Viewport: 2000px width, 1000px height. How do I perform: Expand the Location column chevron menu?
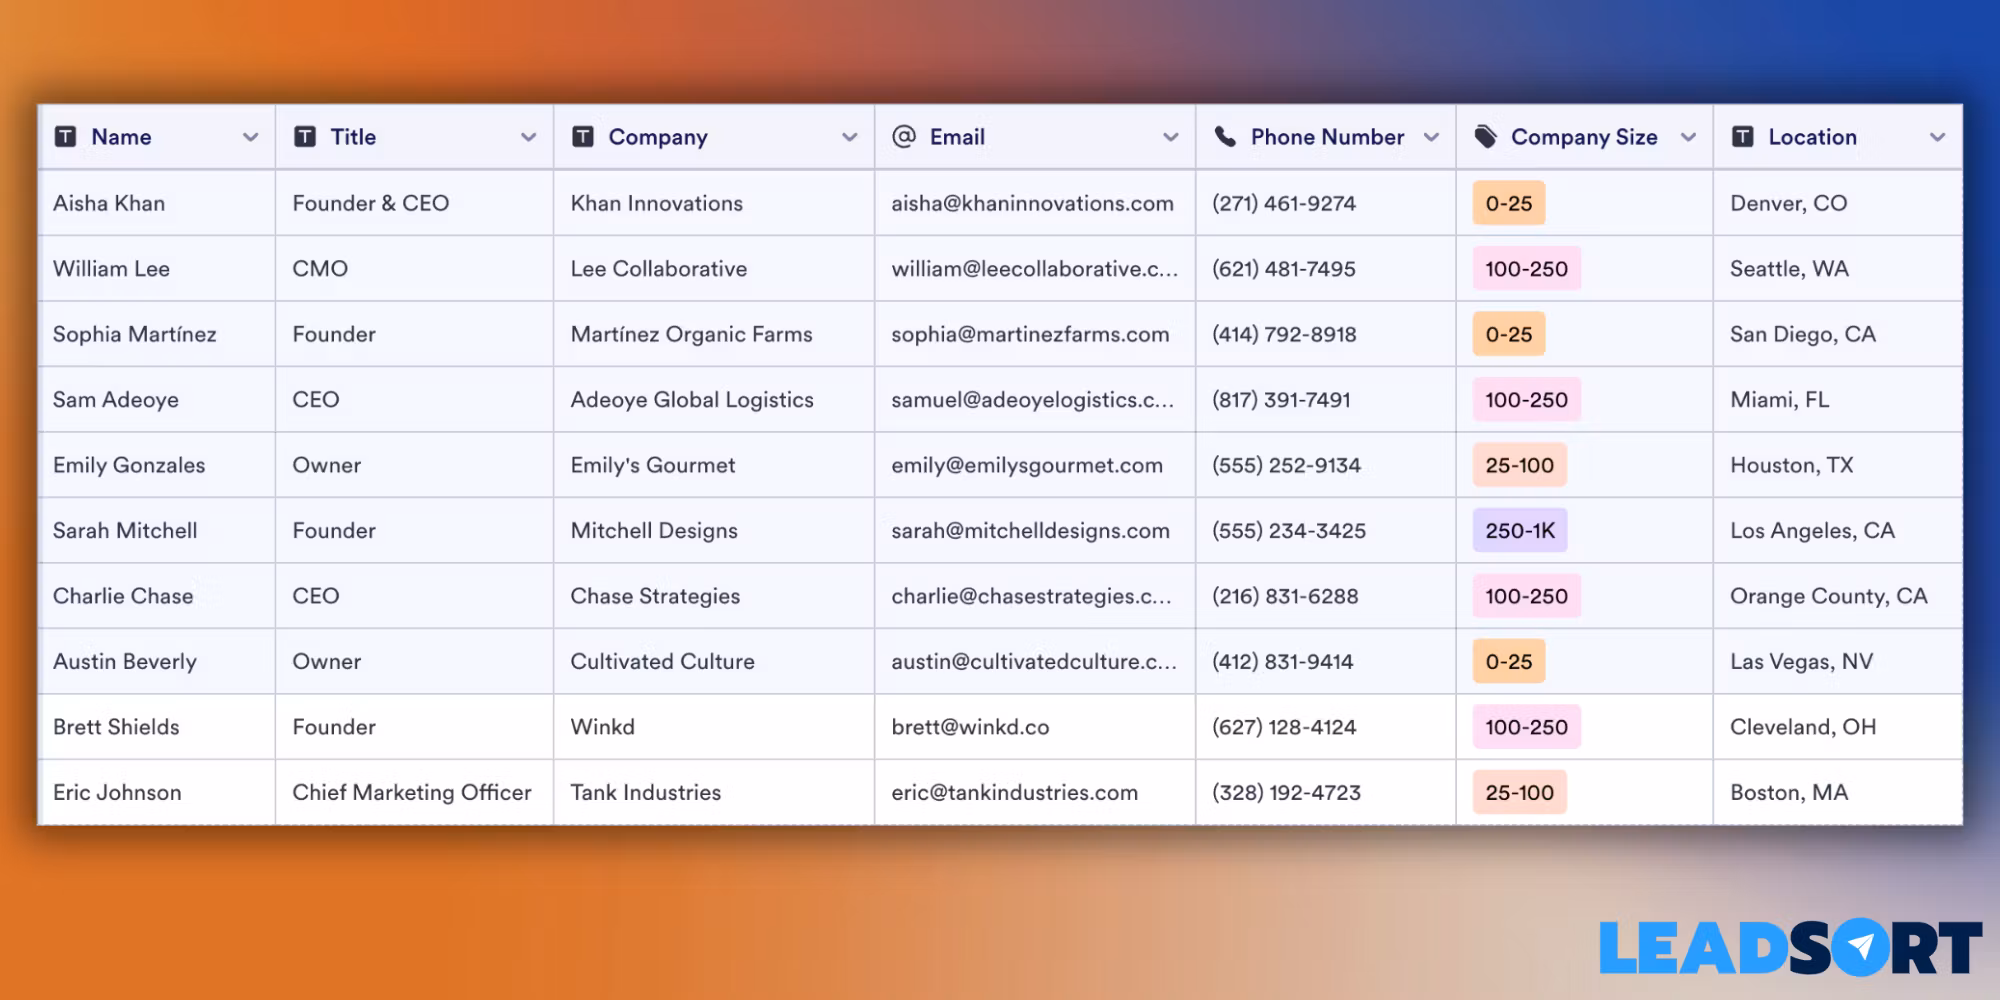click(x=1937, y=138)
